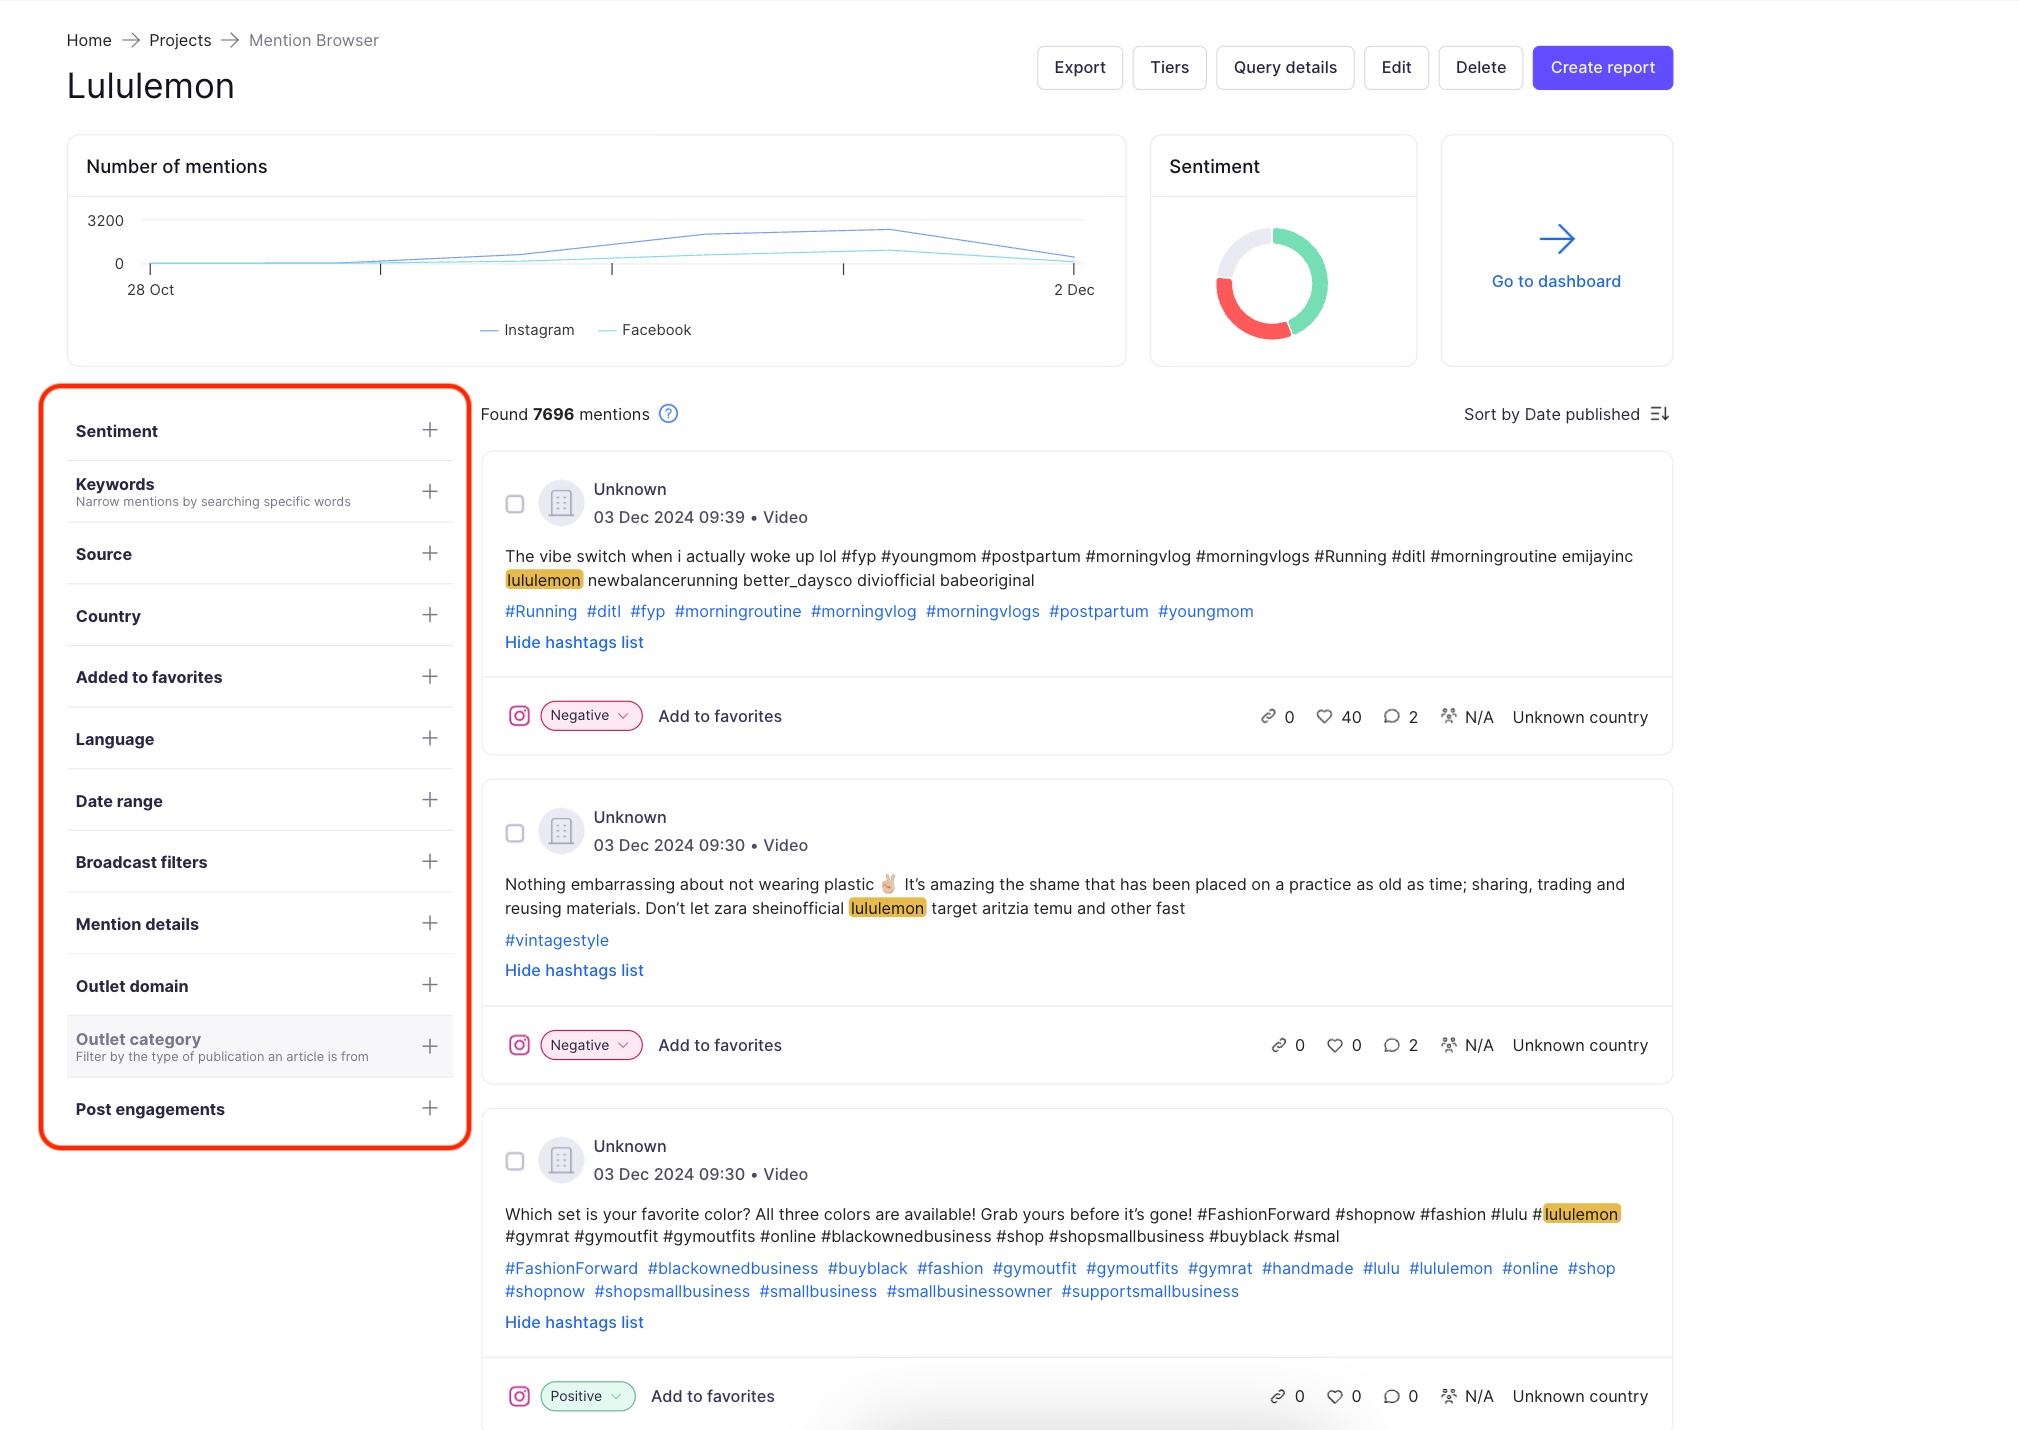Open Sort by Date published menu

pyautogui.click(x=1566, y=414)
